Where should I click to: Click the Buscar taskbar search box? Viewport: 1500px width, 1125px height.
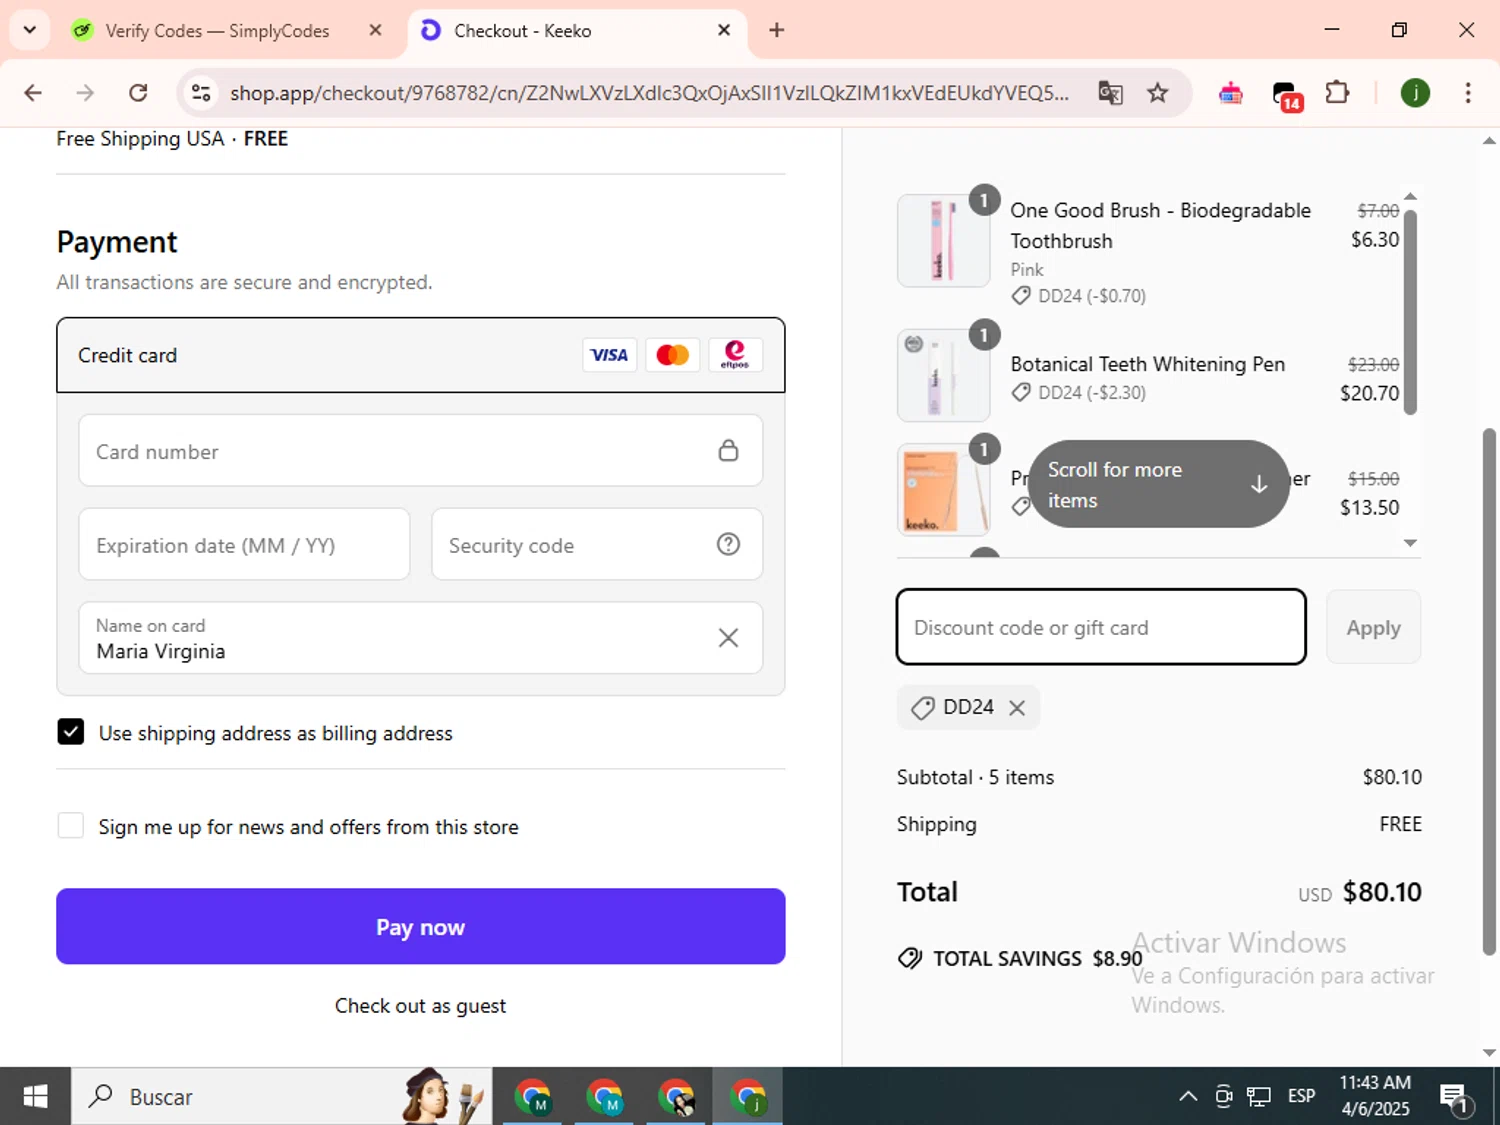point(281,1096)
